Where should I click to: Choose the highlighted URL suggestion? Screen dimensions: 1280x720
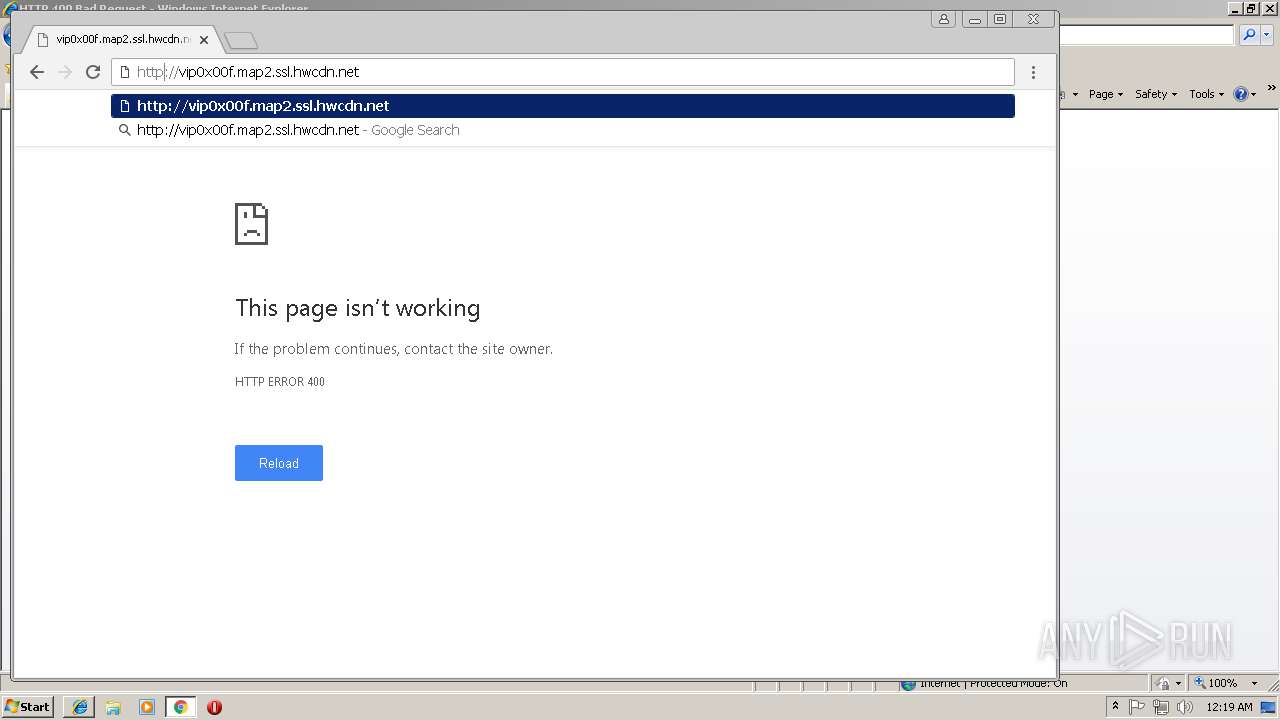[x=563, y=106]
